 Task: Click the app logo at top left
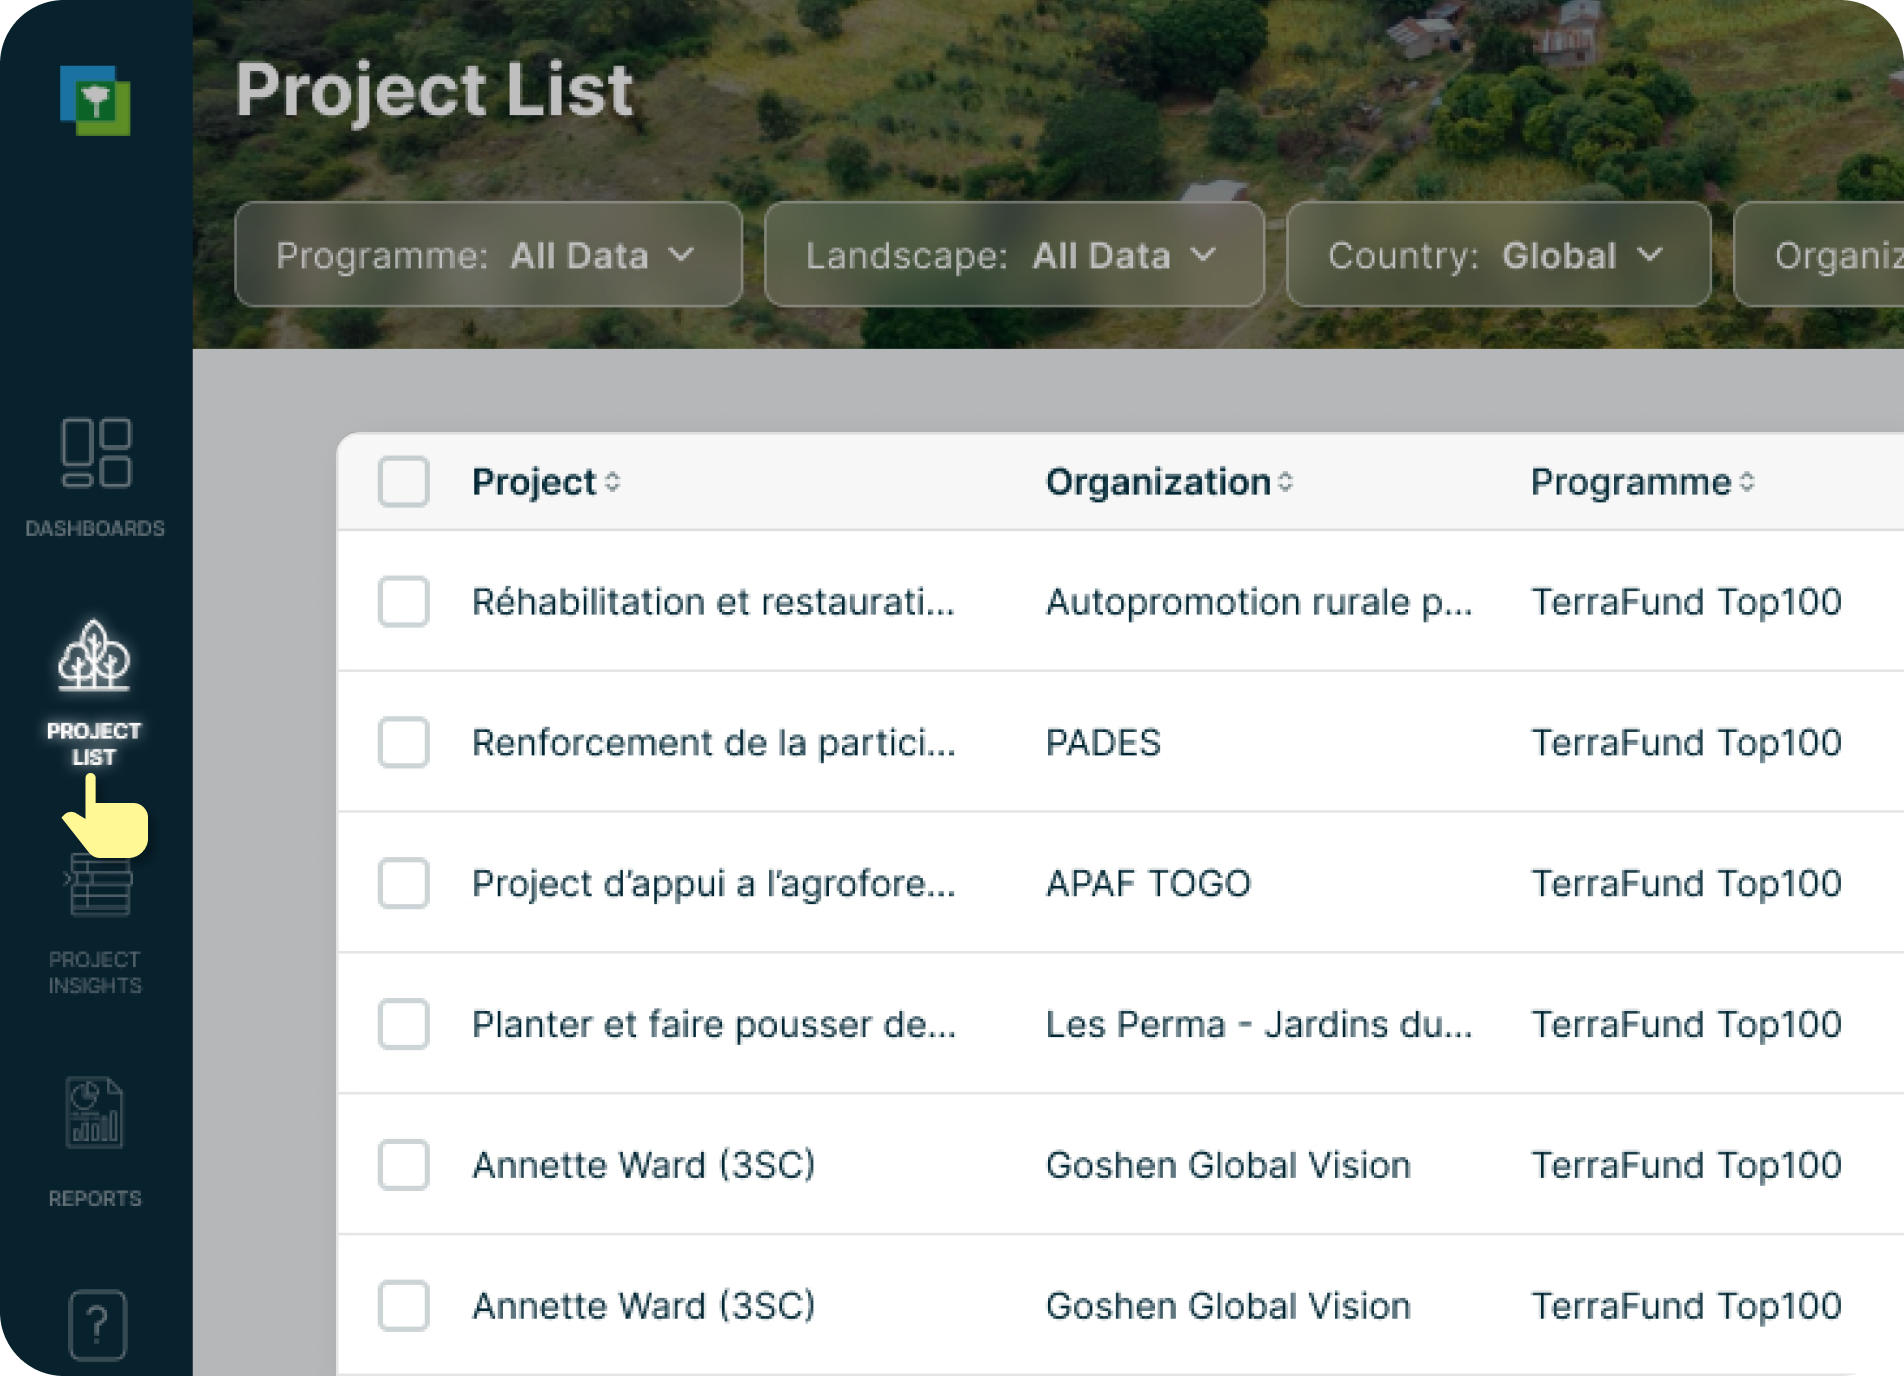click(x=96, y=100)
